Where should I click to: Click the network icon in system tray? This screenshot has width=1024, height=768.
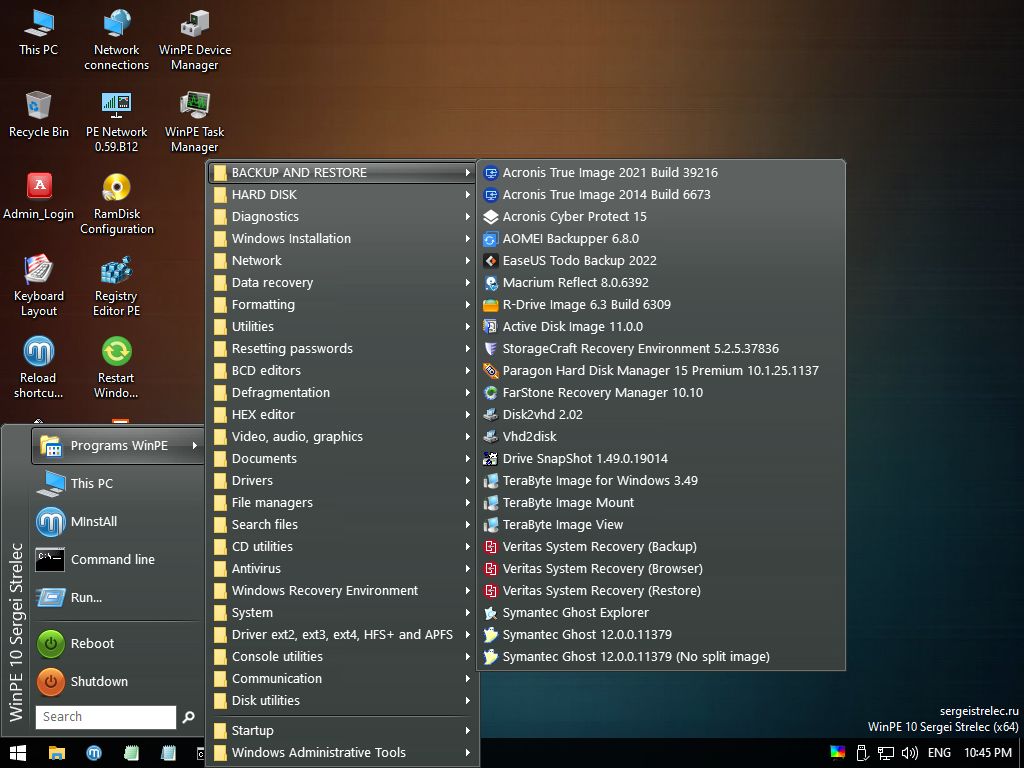(x=885, y=753)
